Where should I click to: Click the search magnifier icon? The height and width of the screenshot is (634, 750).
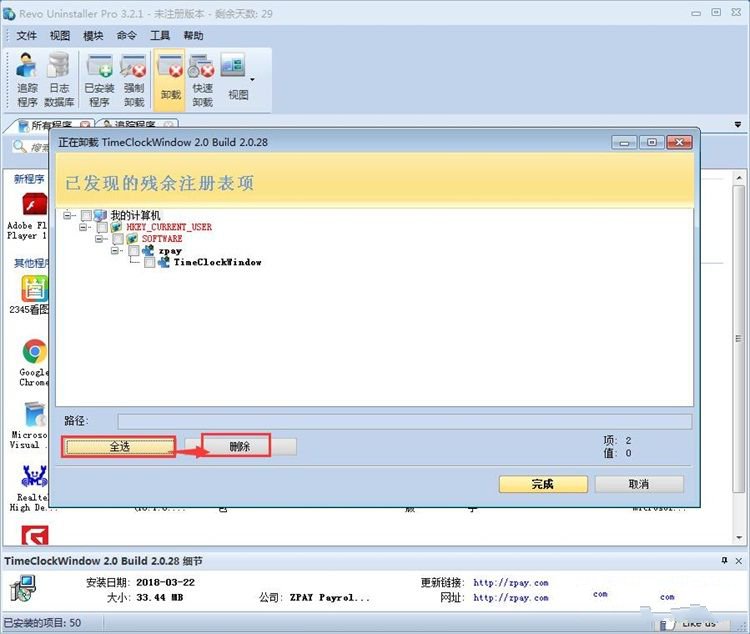coord(20,146)
